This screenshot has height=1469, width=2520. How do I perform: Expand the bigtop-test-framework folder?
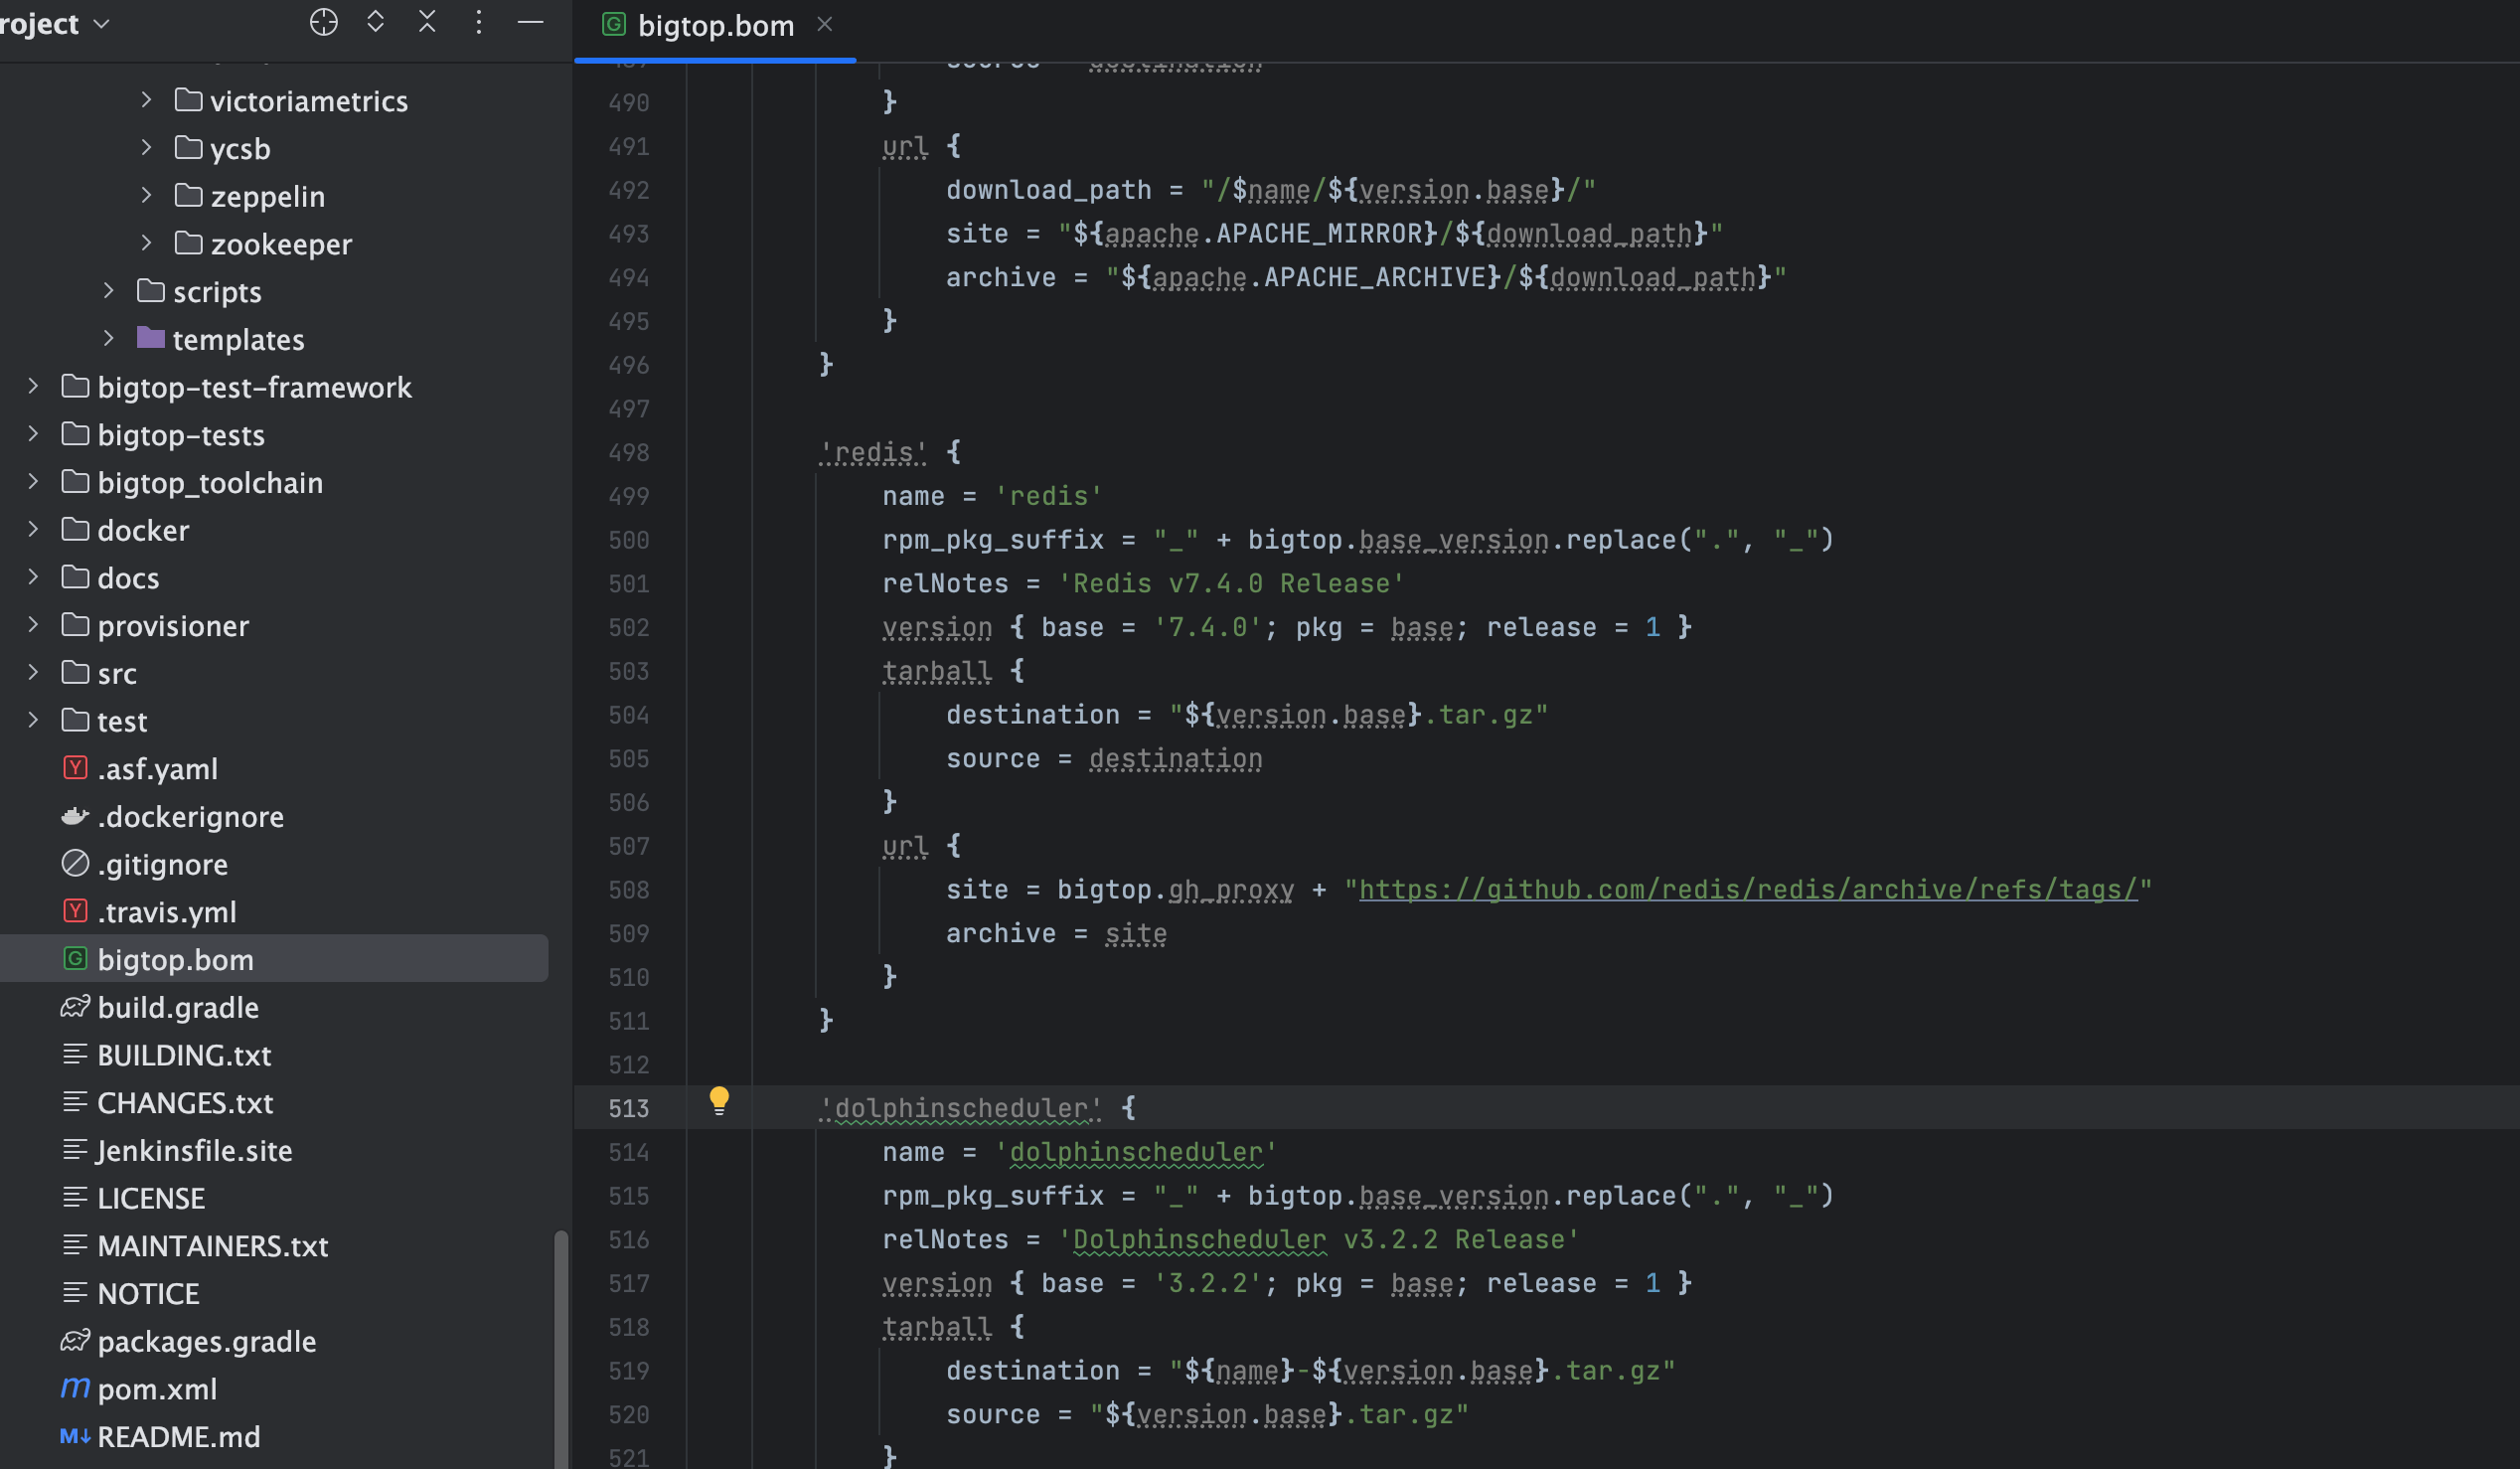33,386
